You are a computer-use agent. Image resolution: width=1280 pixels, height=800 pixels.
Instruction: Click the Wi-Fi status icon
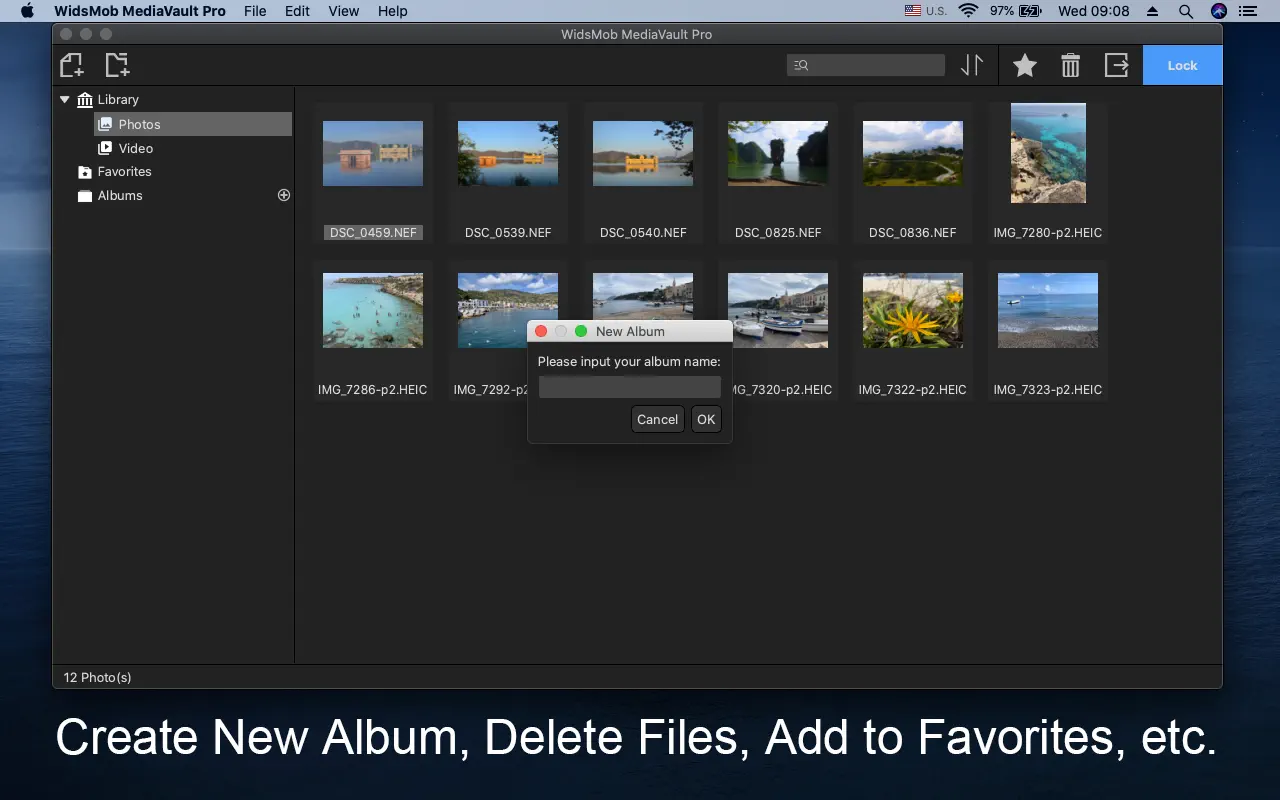coord(967,11)
